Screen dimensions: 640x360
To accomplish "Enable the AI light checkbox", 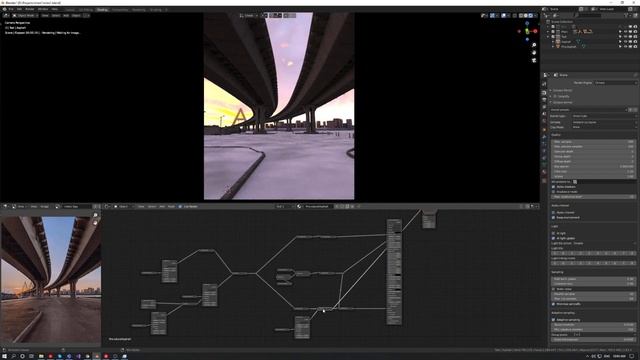I will point(553,233).
